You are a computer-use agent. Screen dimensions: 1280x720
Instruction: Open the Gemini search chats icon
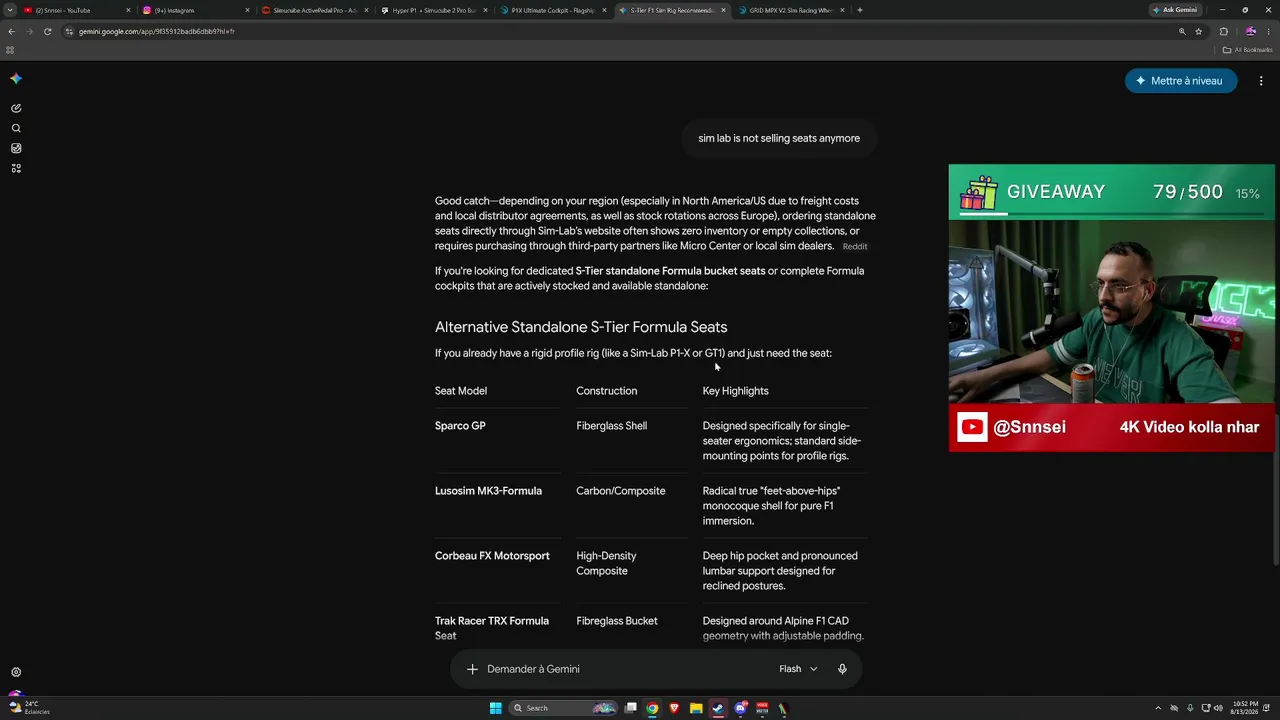16,128
